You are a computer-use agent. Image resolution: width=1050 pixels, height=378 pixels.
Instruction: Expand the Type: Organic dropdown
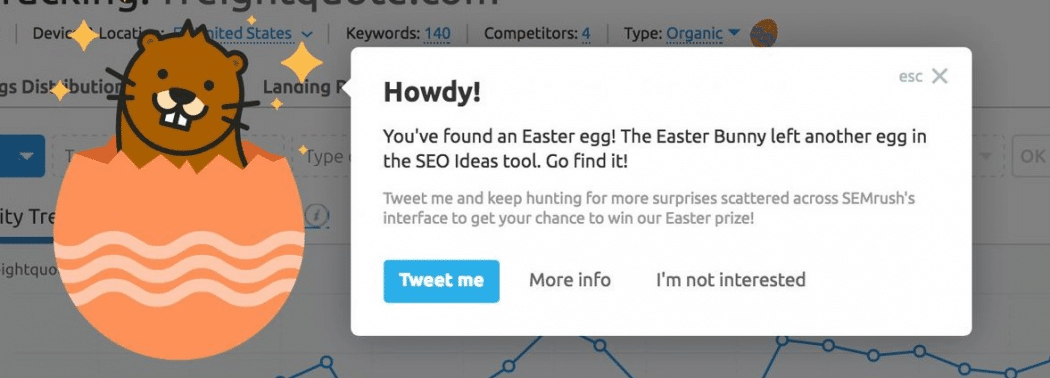[x=702, y=33]
